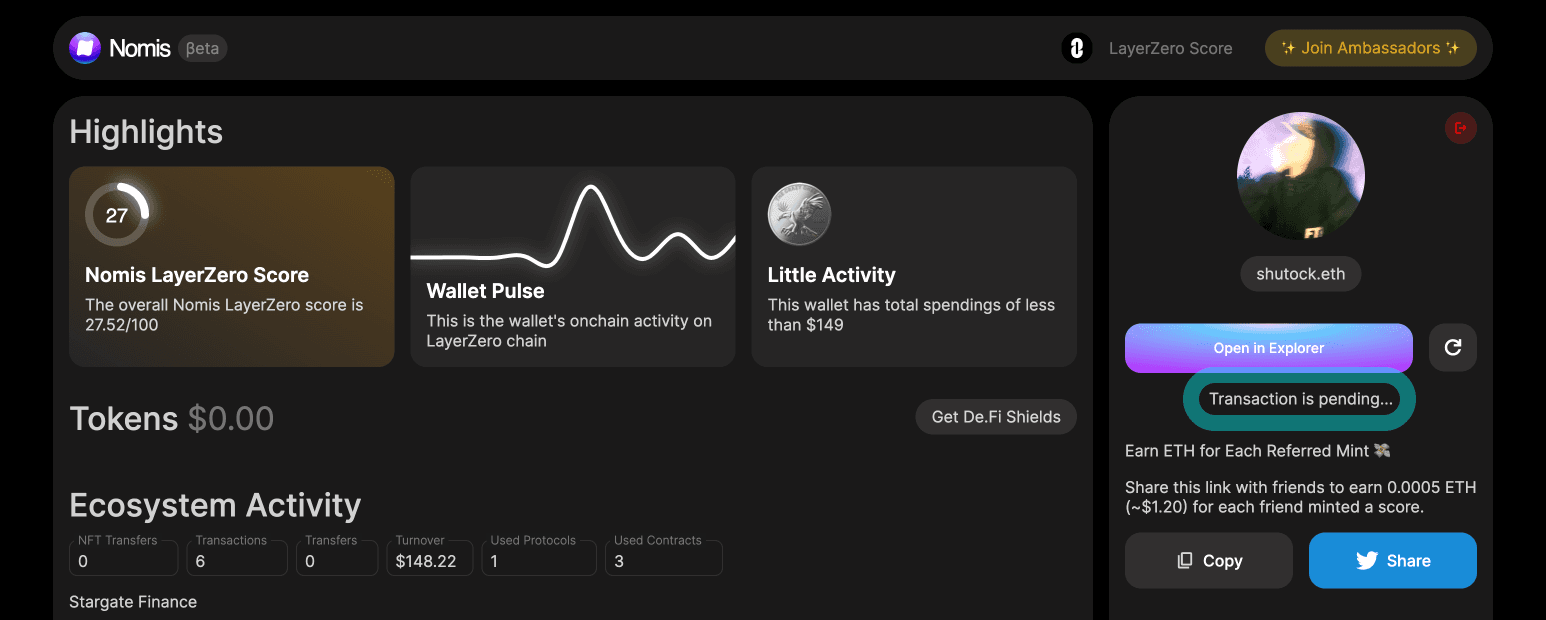Select the Little Activity highlight card
The image size is (1546, 620).
click(x=913, y=266)
